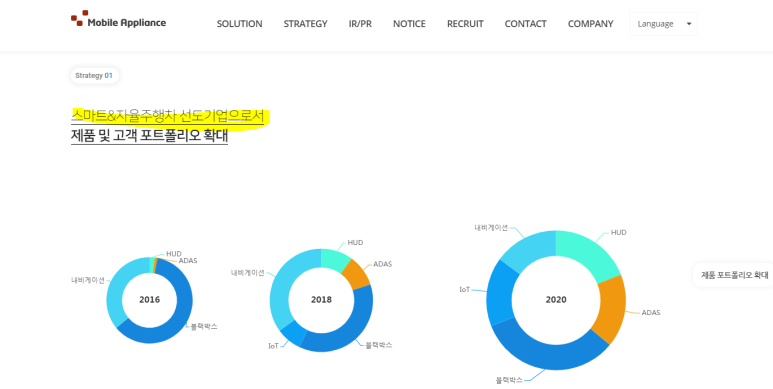The image size is (773, 389).
Task: Click the HUD label of the 2016 chart
Action: 174,253
